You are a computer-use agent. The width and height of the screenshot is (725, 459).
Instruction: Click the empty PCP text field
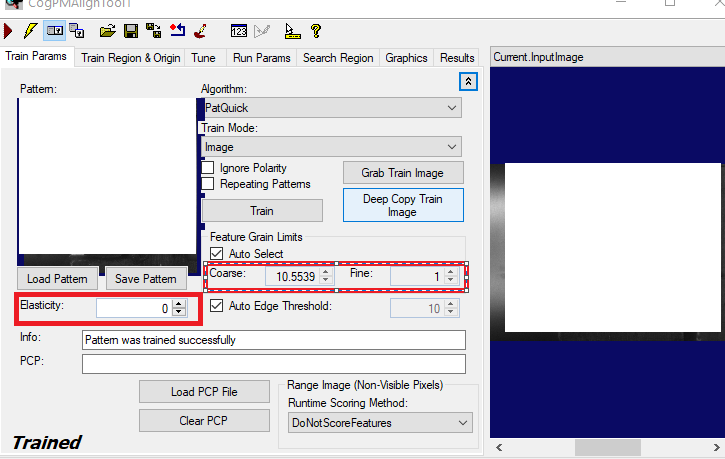[274, 364]
